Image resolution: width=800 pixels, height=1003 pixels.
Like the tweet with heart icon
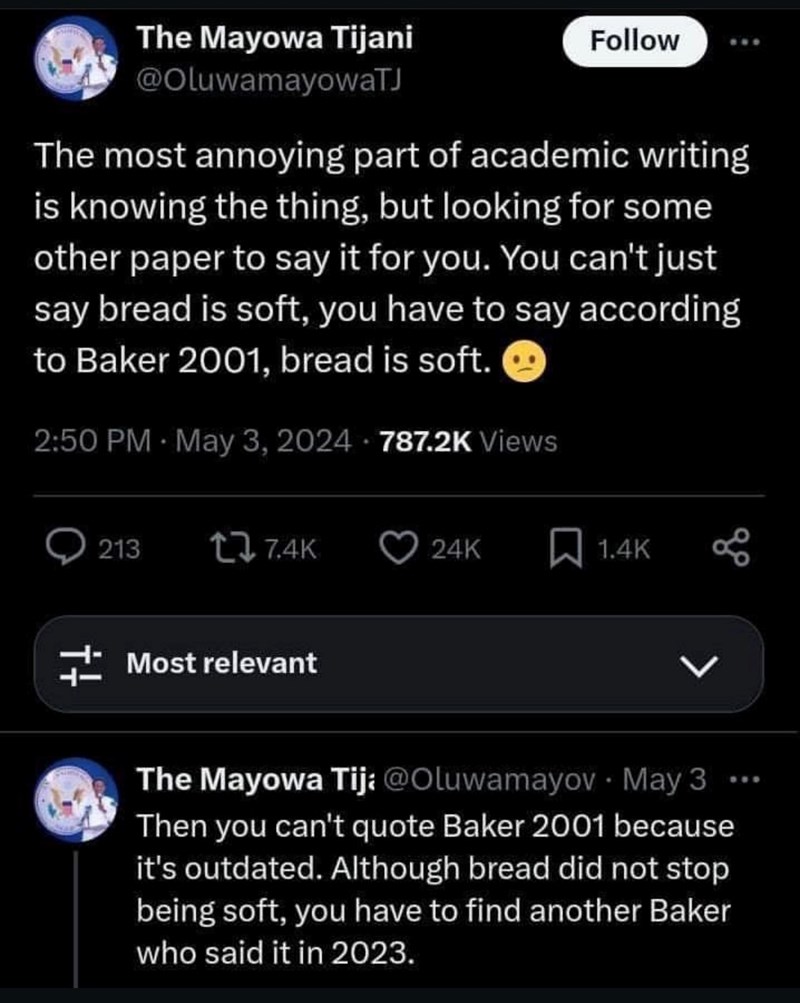tap(401, 546)
